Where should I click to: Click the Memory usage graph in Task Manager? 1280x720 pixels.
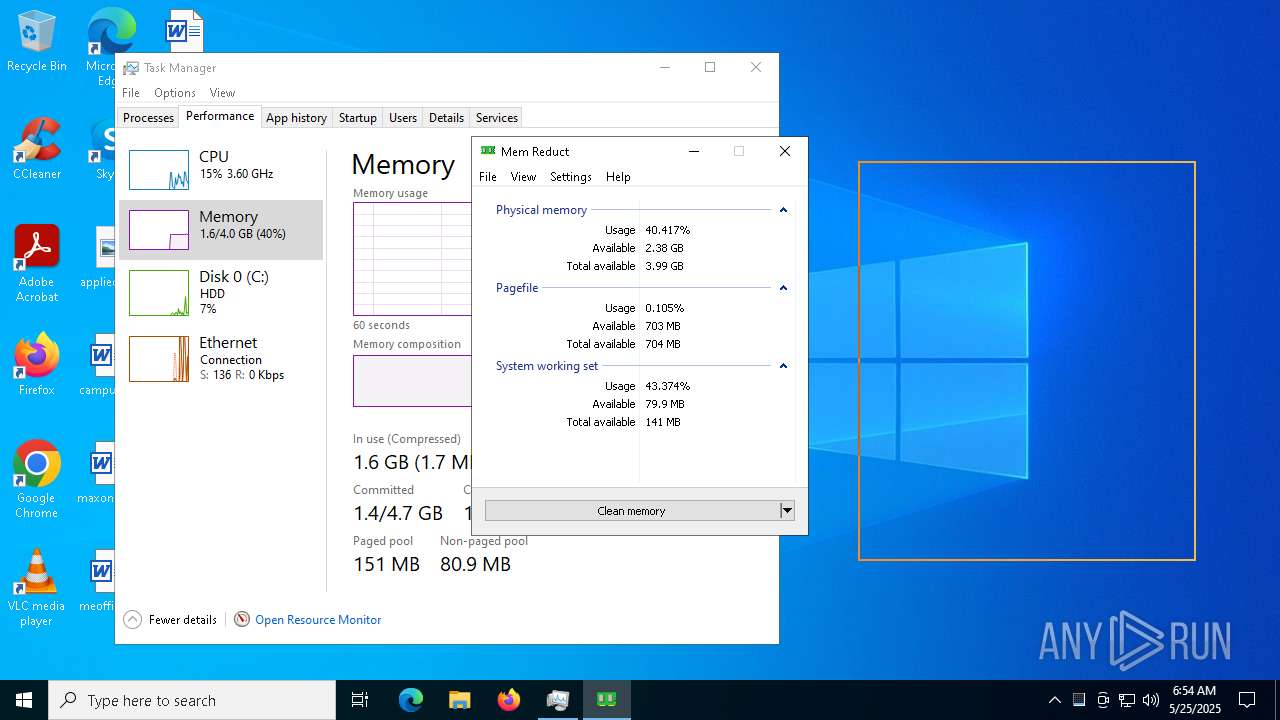point(412,259)
